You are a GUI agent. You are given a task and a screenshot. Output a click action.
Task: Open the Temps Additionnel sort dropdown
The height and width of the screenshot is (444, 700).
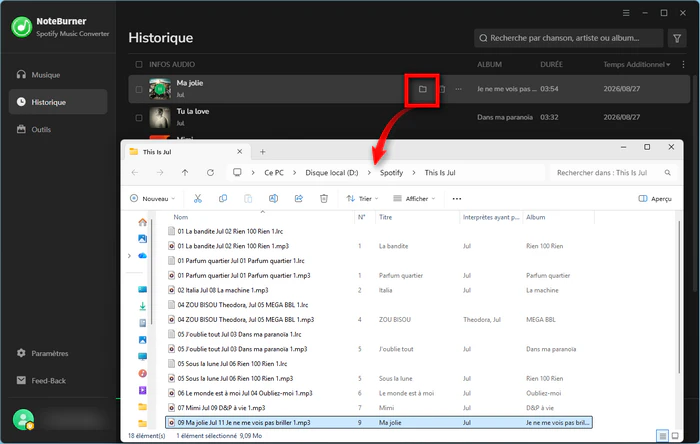coord(637,64)
